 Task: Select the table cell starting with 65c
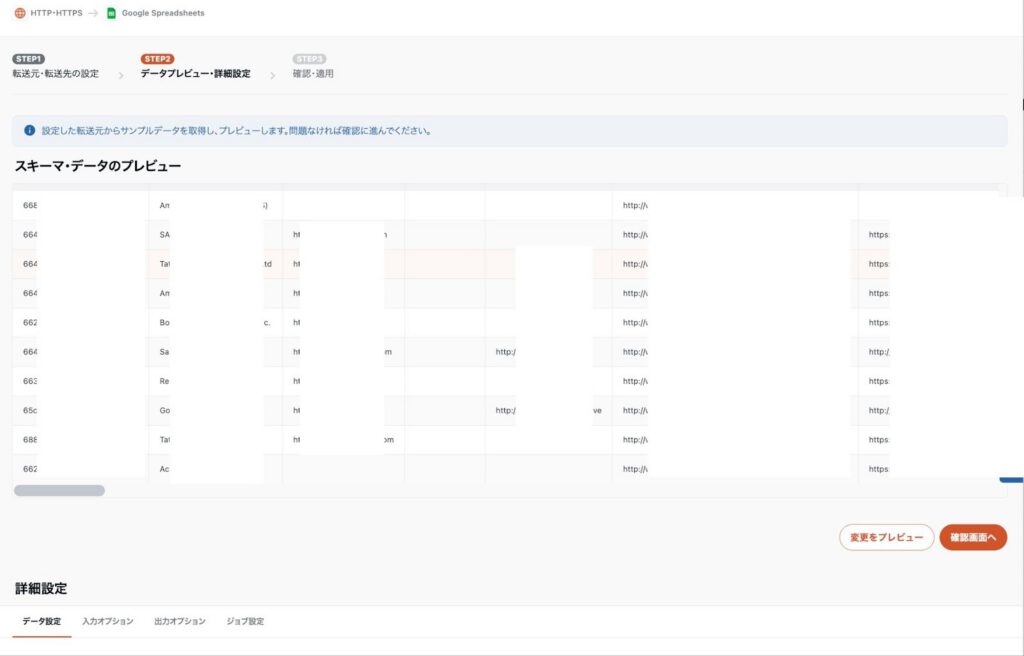point(30,410)
